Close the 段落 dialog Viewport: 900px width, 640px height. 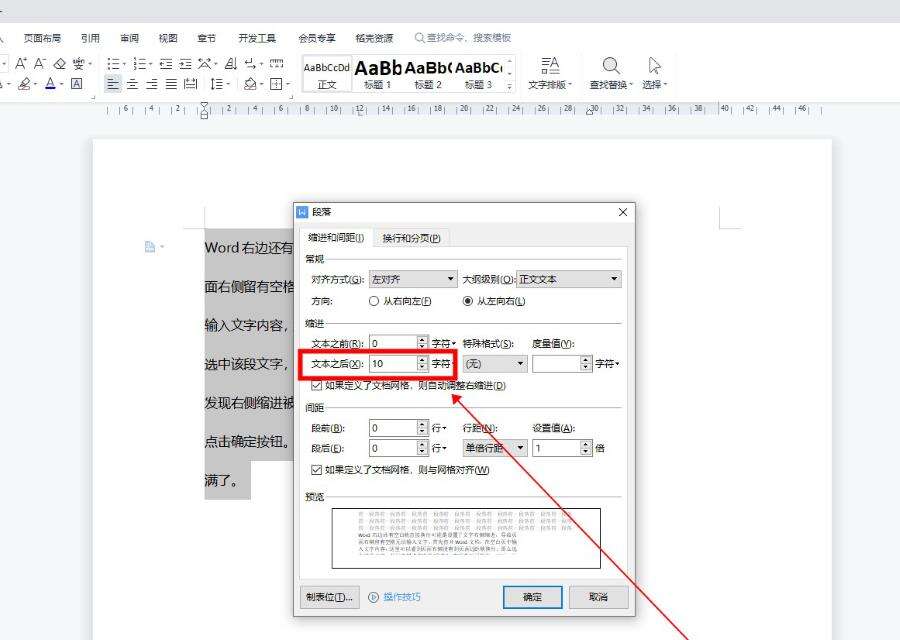(623, 212)
